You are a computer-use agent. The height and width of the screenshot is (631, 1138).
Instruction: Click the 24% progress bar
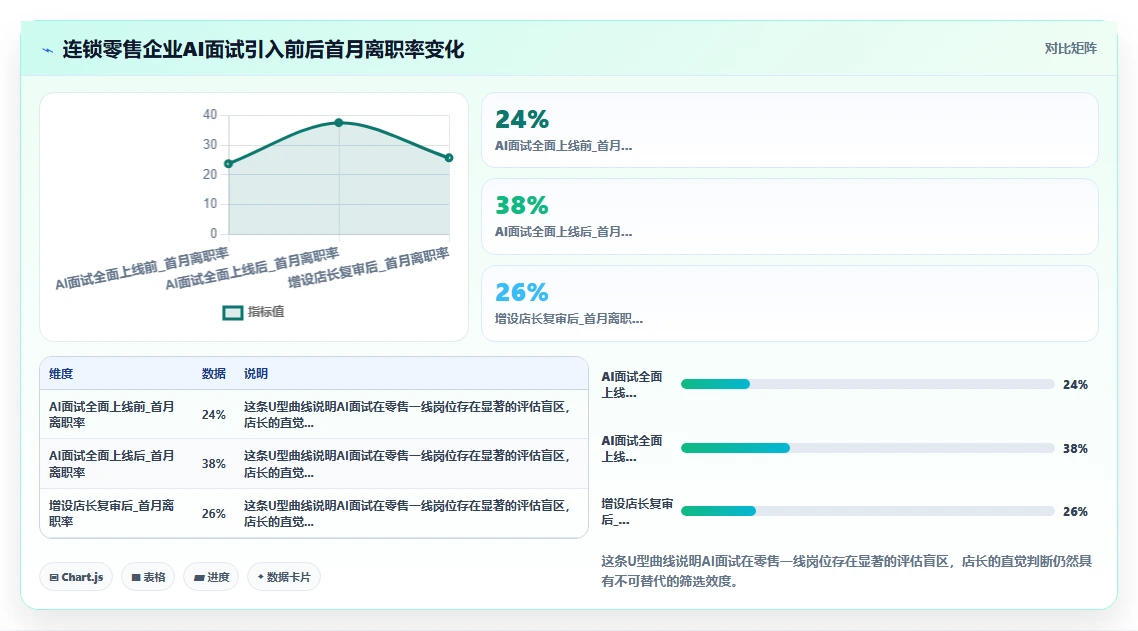(x=867, y=384)
